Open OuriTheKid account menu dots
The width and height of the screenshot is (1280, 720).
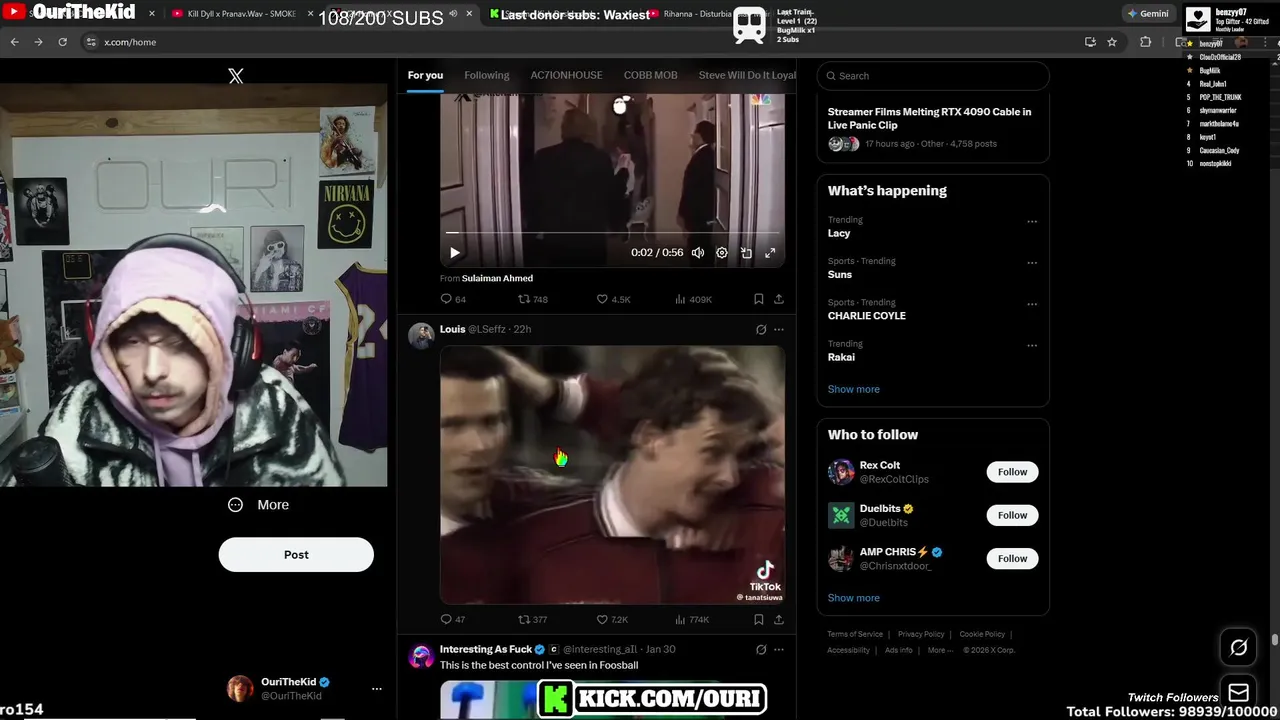point(377,689)
